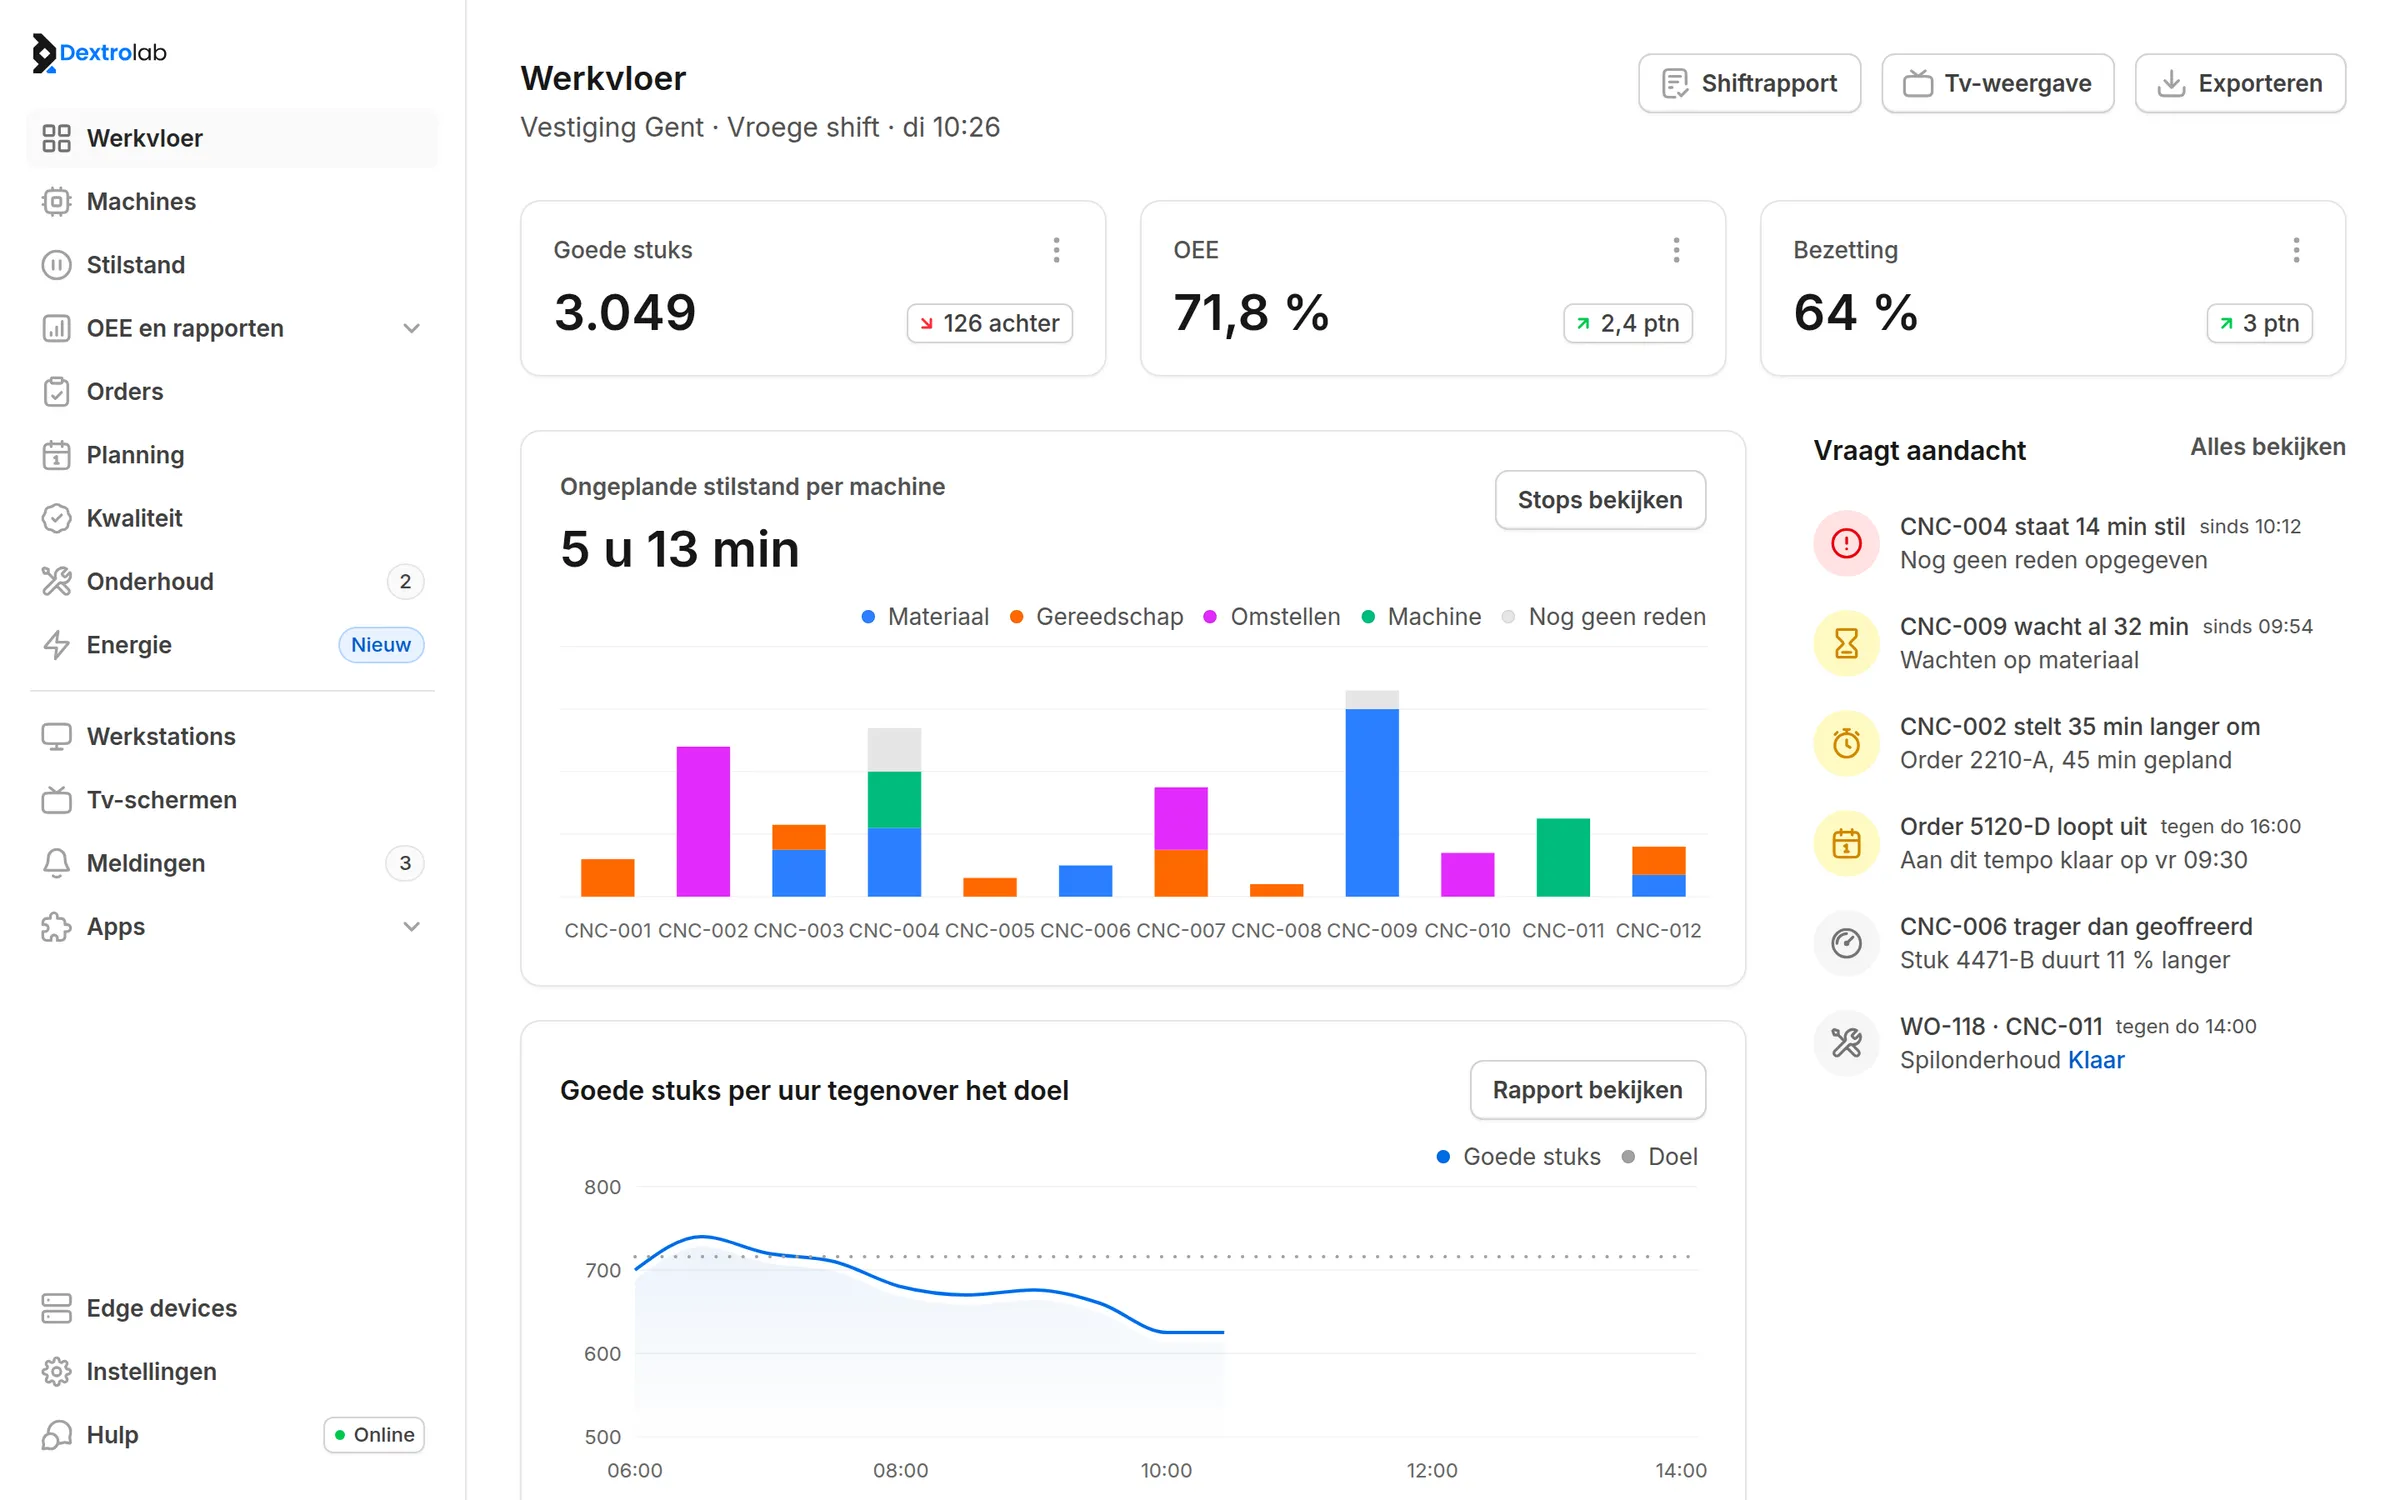Screen dimensions: 2400x1500
Task: Click the Stilstand pause icon
Action: click(56, 265)
